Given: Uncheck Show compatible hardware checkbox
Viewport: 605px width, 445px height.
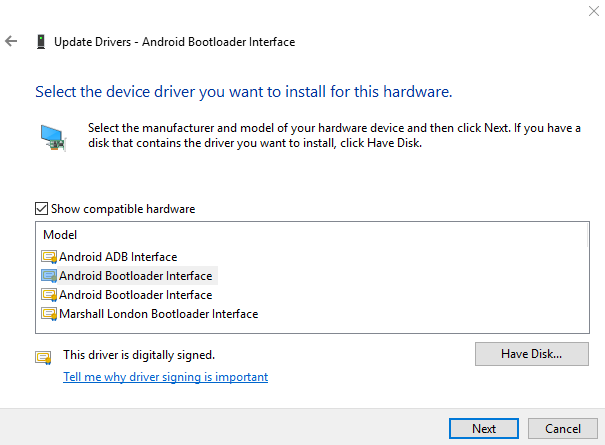Looking at the screenshot, I should tap(41, 209).
